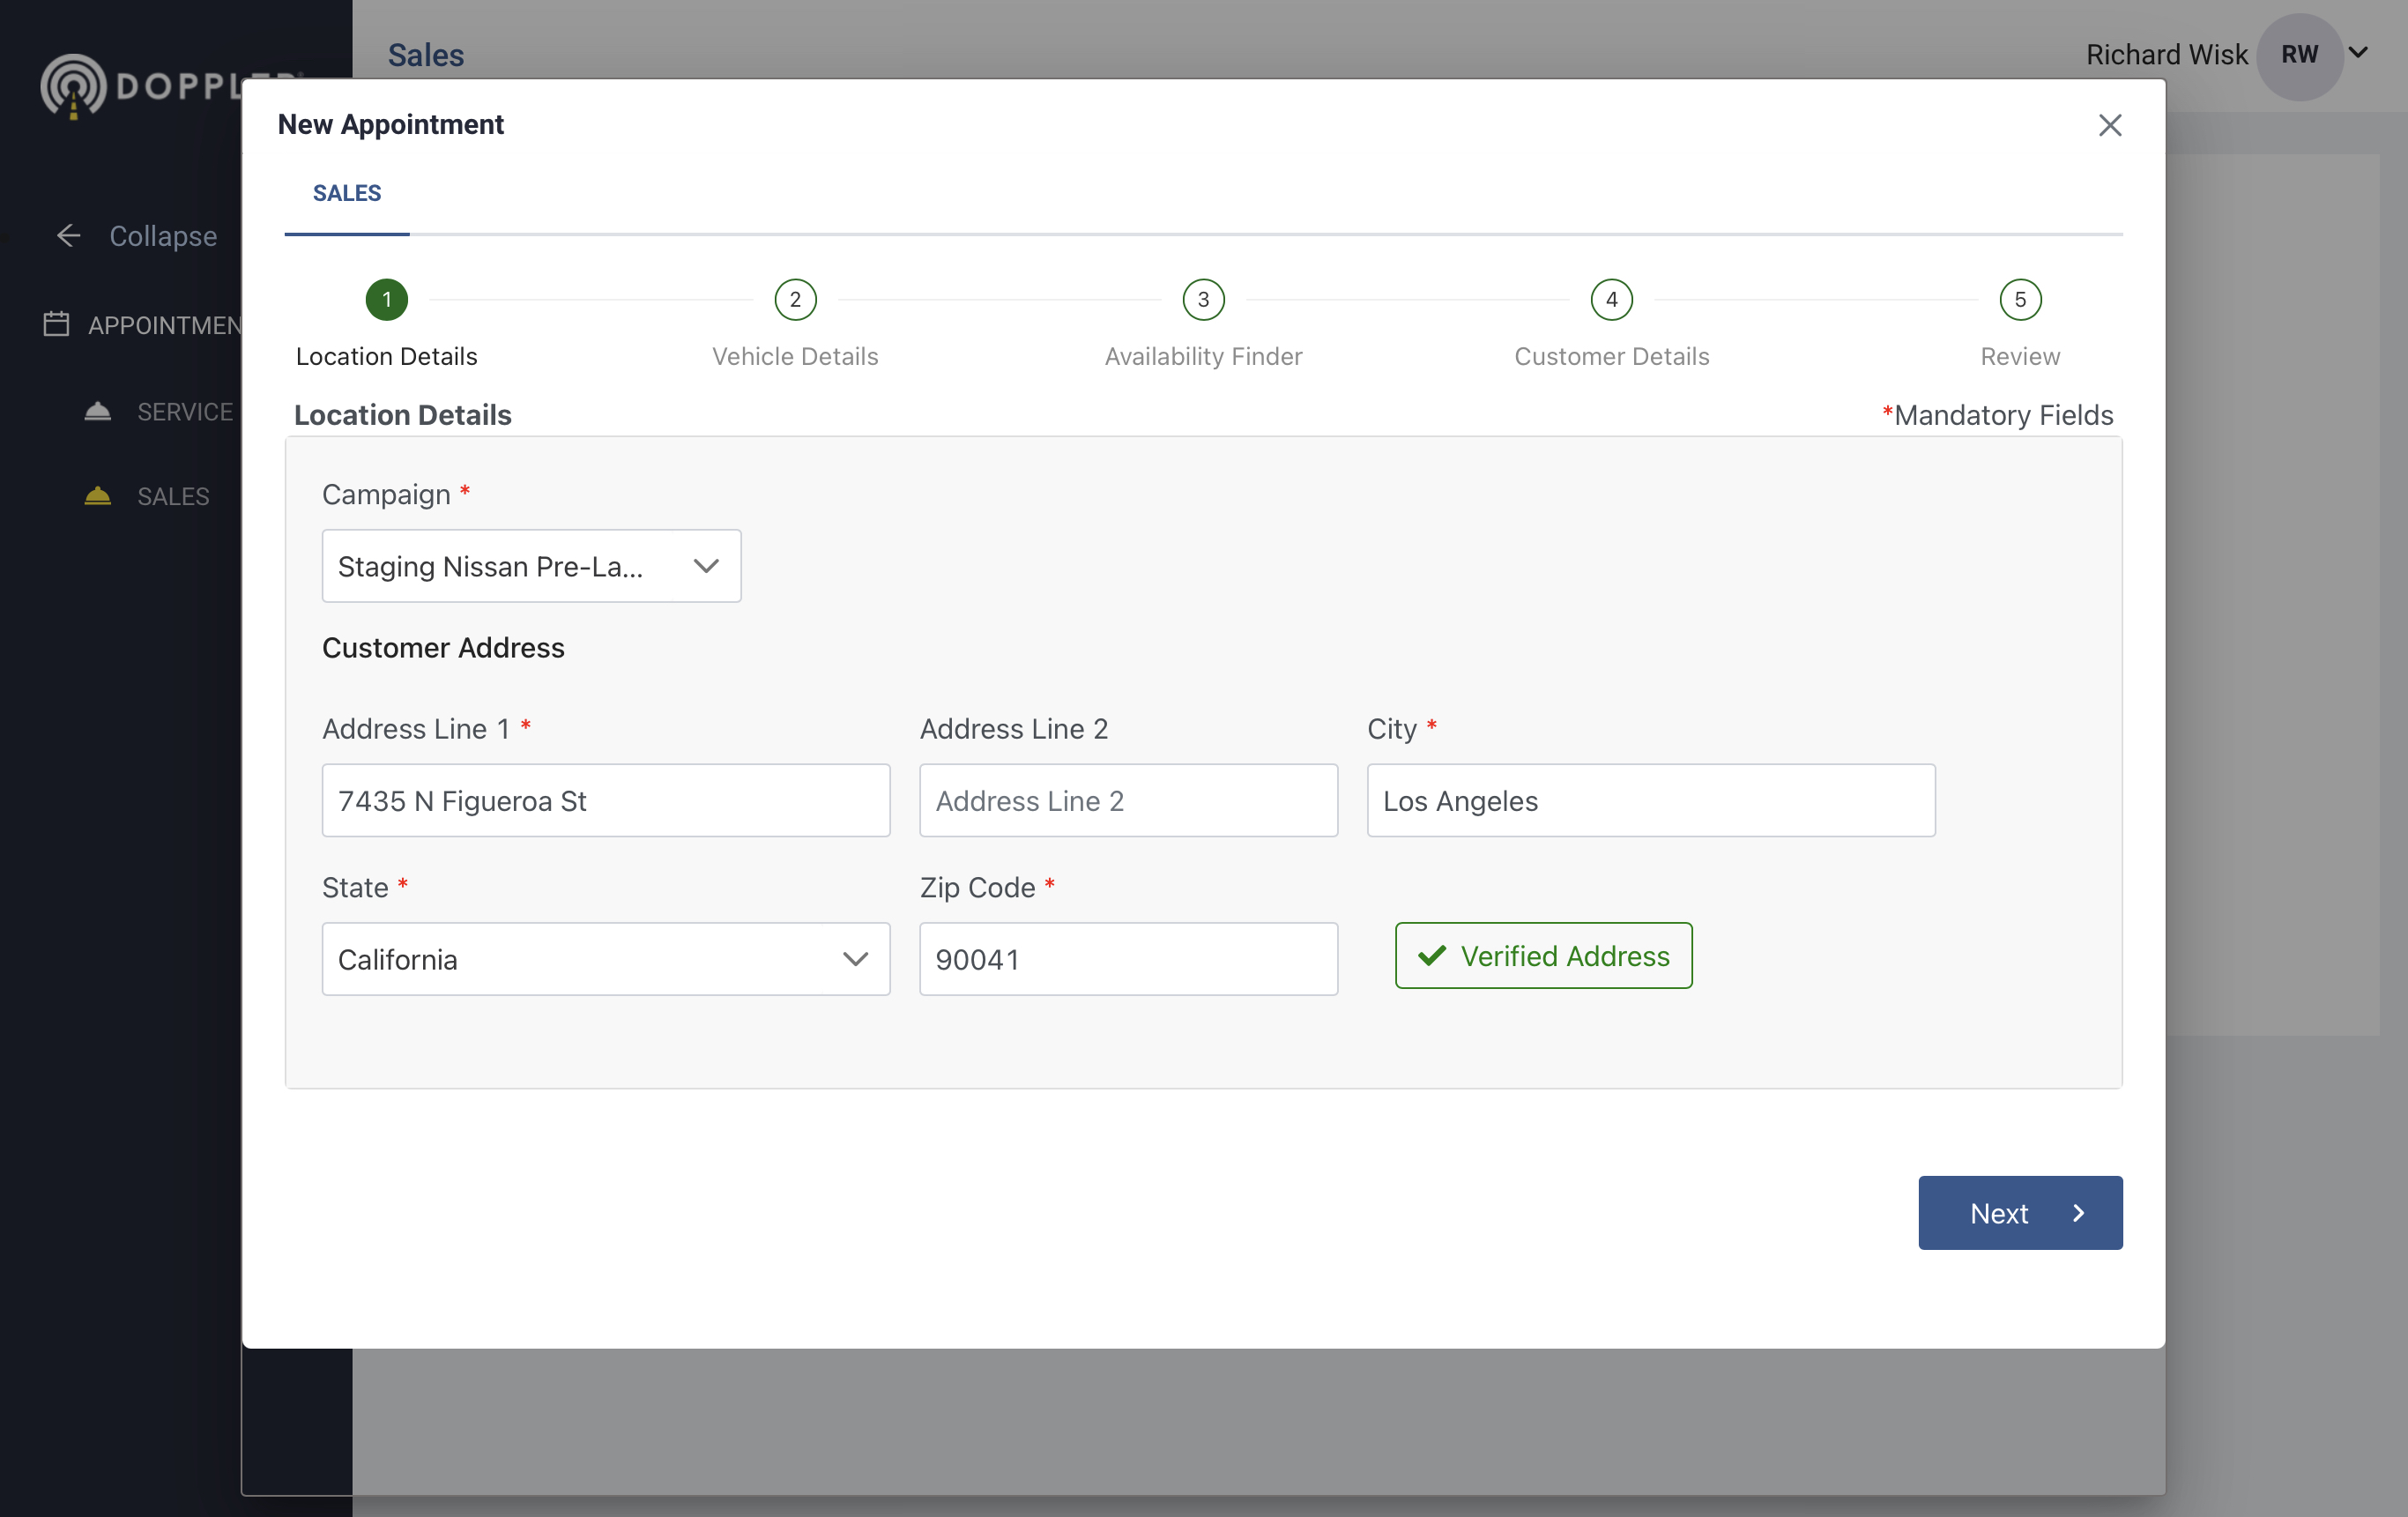The image size is (2408, 1517).
Task: Select step 4 Customer Details circle
Action: (1611, 300)
